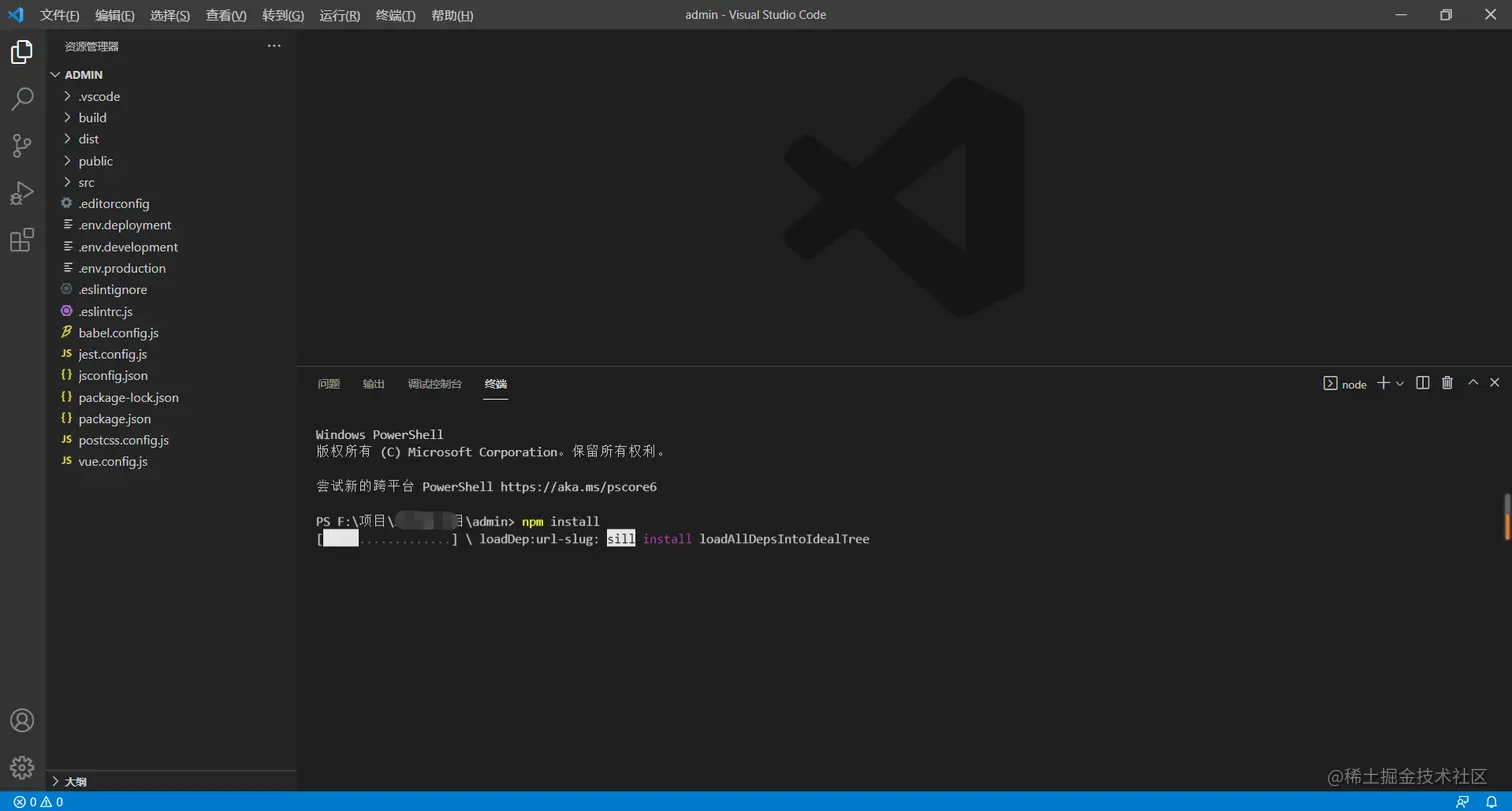Open the Source Control view
1512x811 pixels.
(x=21, y=146)
